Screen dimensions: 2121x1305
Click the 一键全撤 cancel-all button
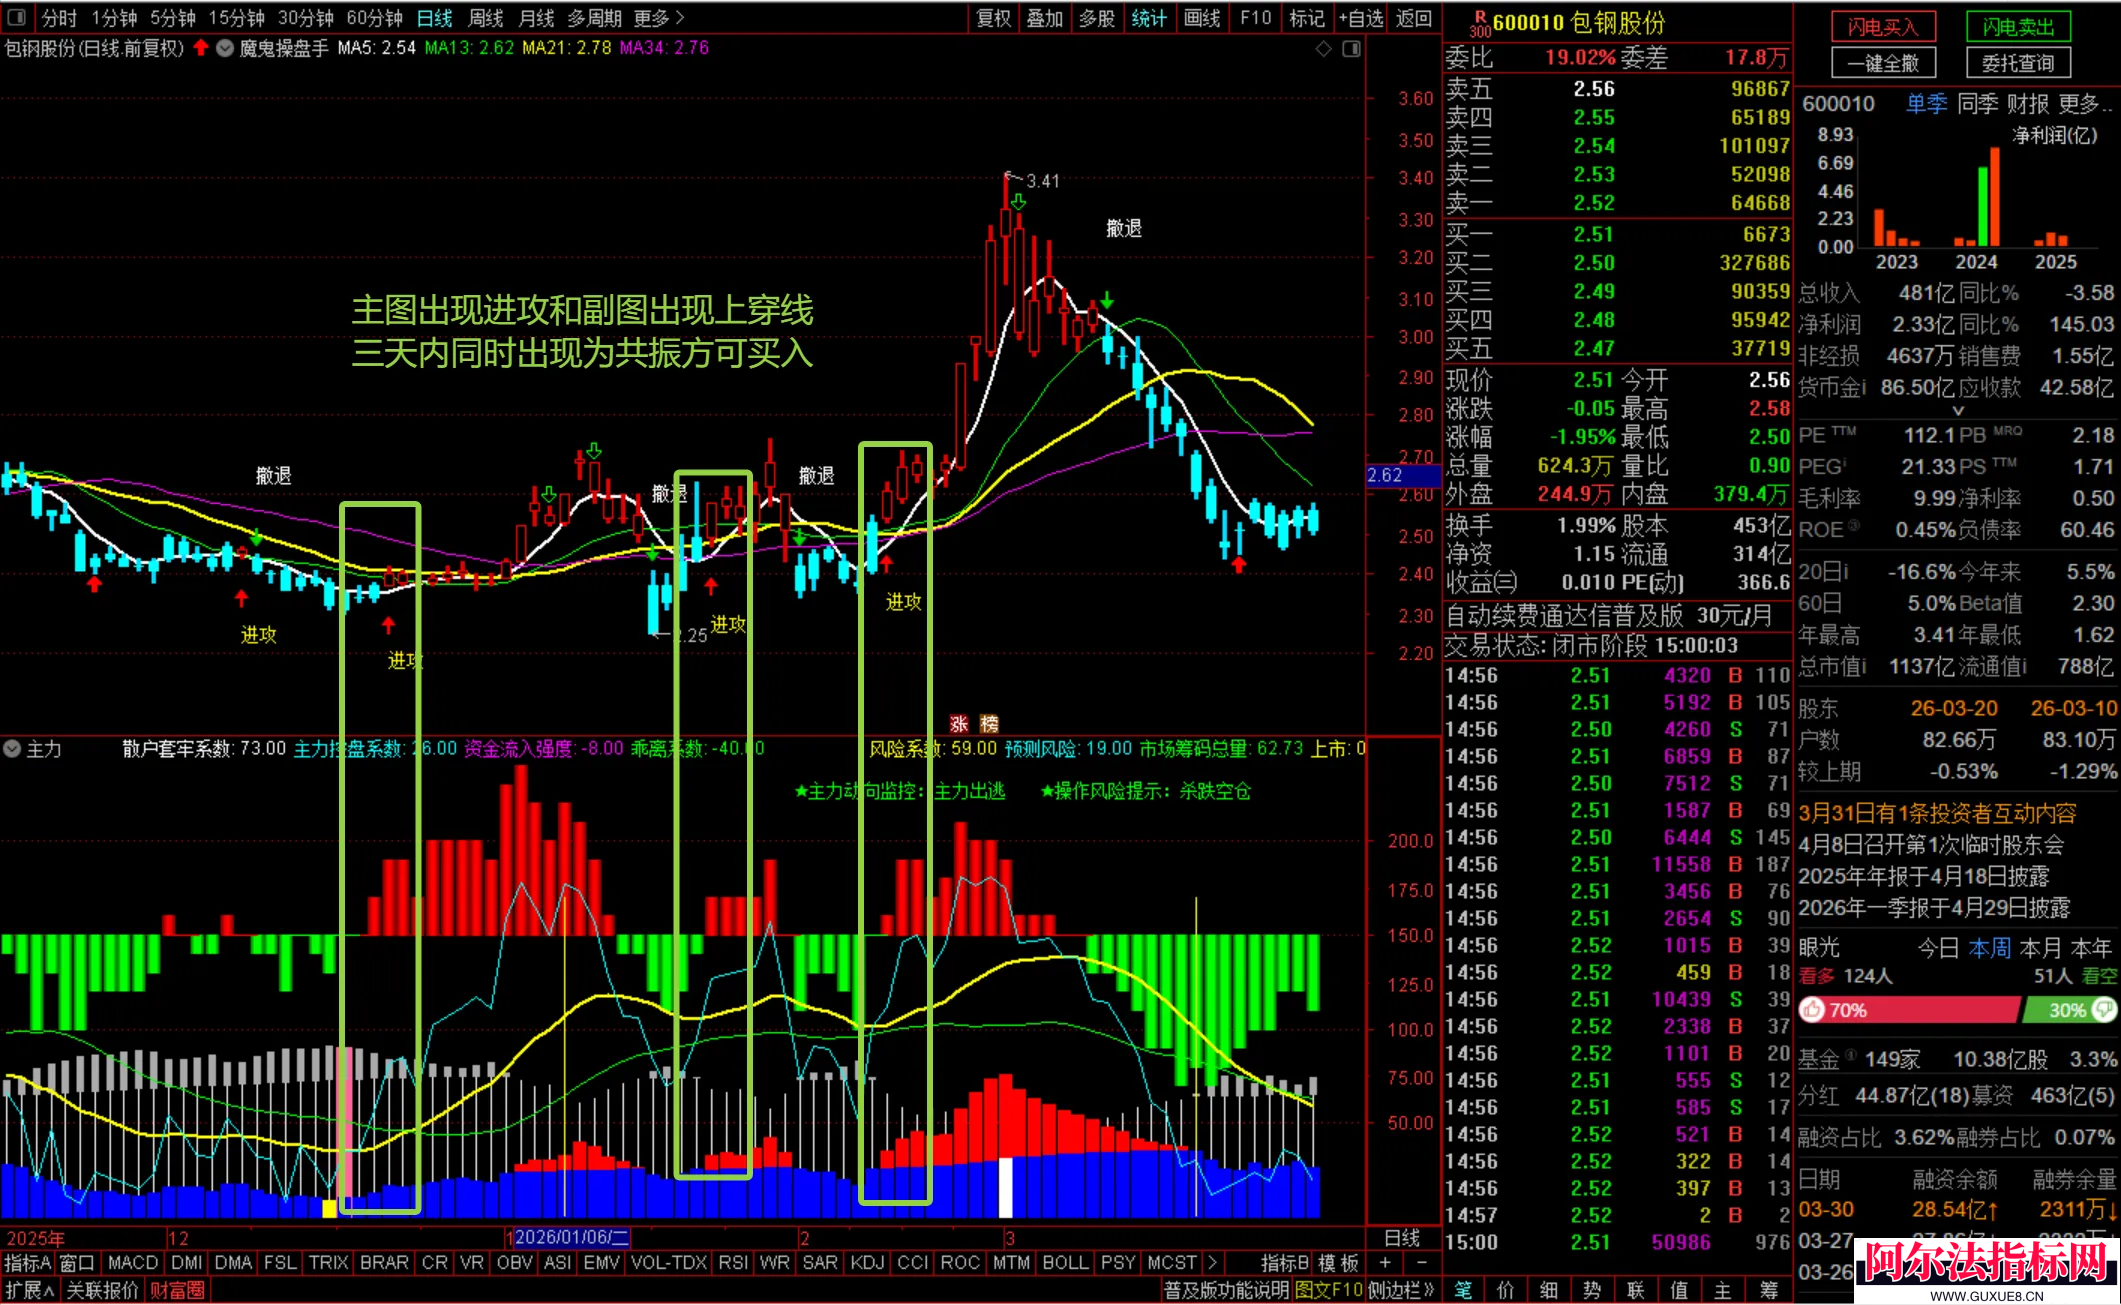1883,63
